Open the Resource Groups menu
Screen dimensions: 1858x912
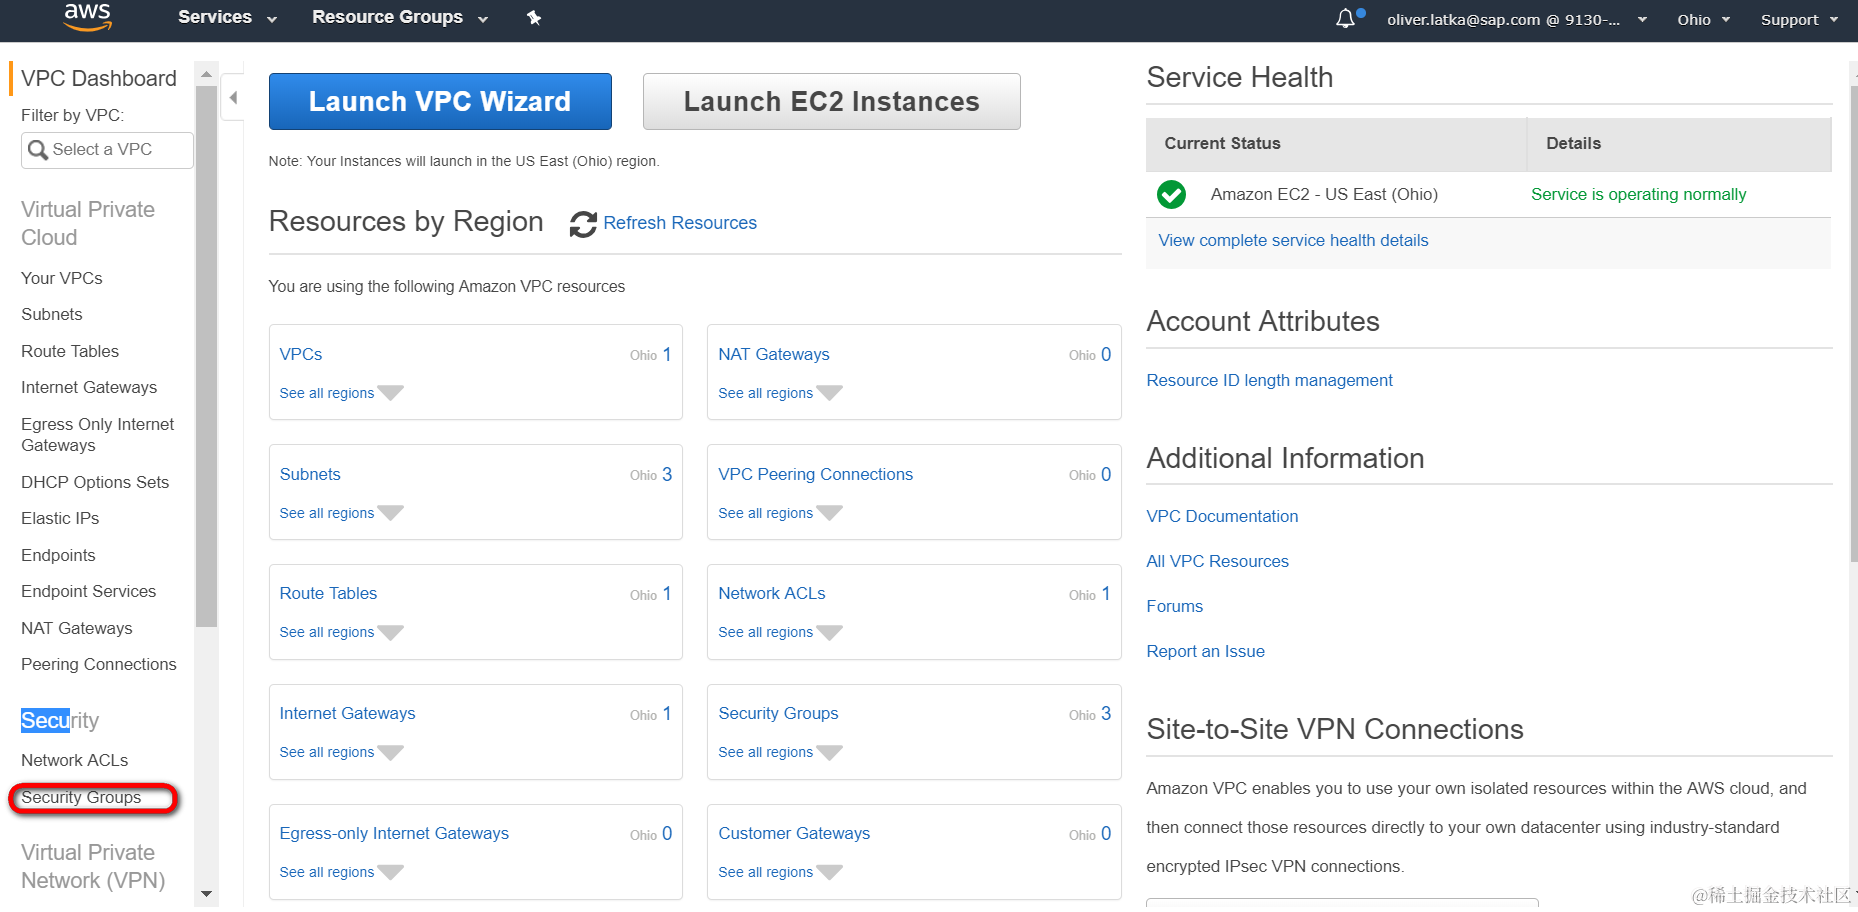[x=400, y=17]
